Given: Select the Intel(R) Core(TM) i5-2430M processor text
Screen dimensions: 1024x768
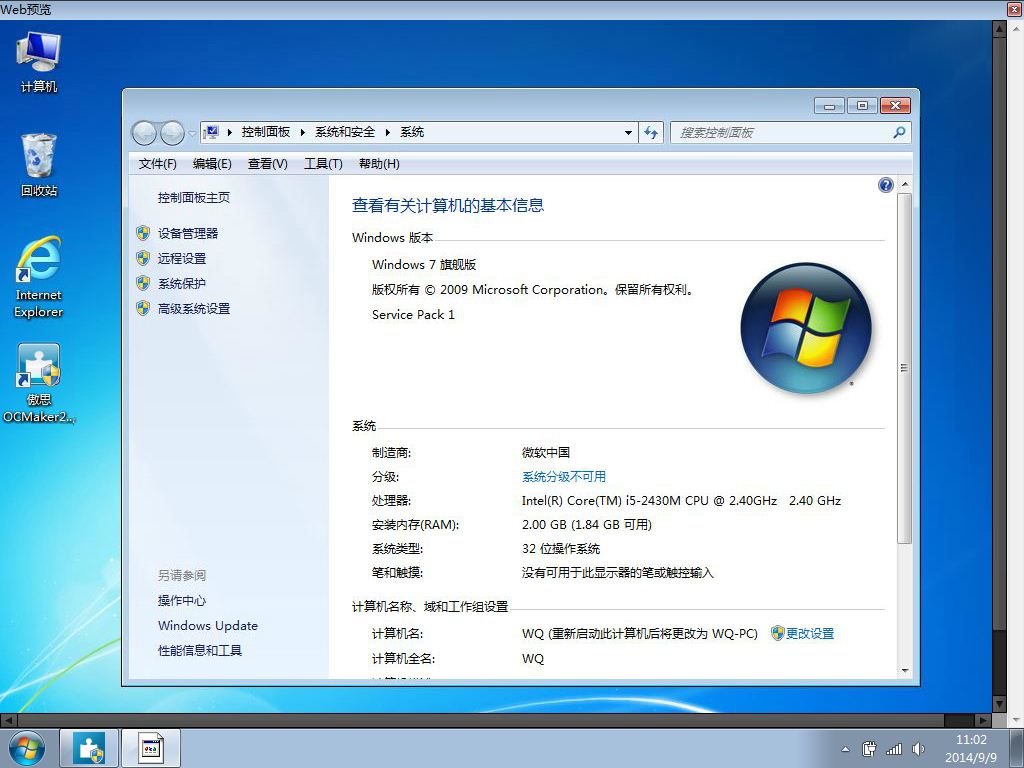Looking at the screenshot, I should 681,501.
